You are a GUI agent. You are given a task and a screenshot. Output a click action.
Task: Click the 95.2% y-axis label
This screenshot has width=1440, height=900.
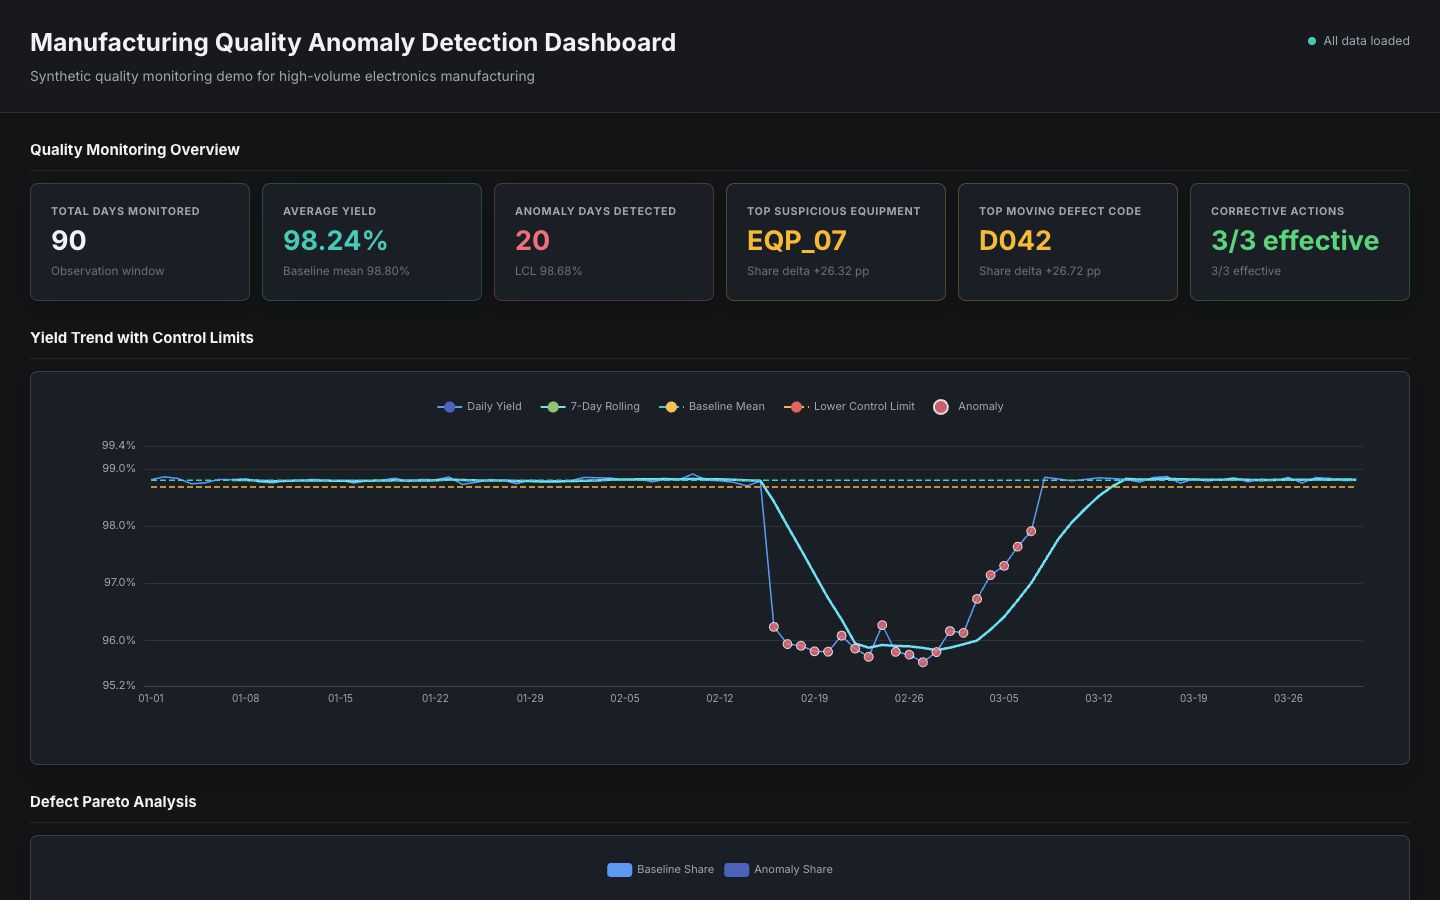coord(118,685)
